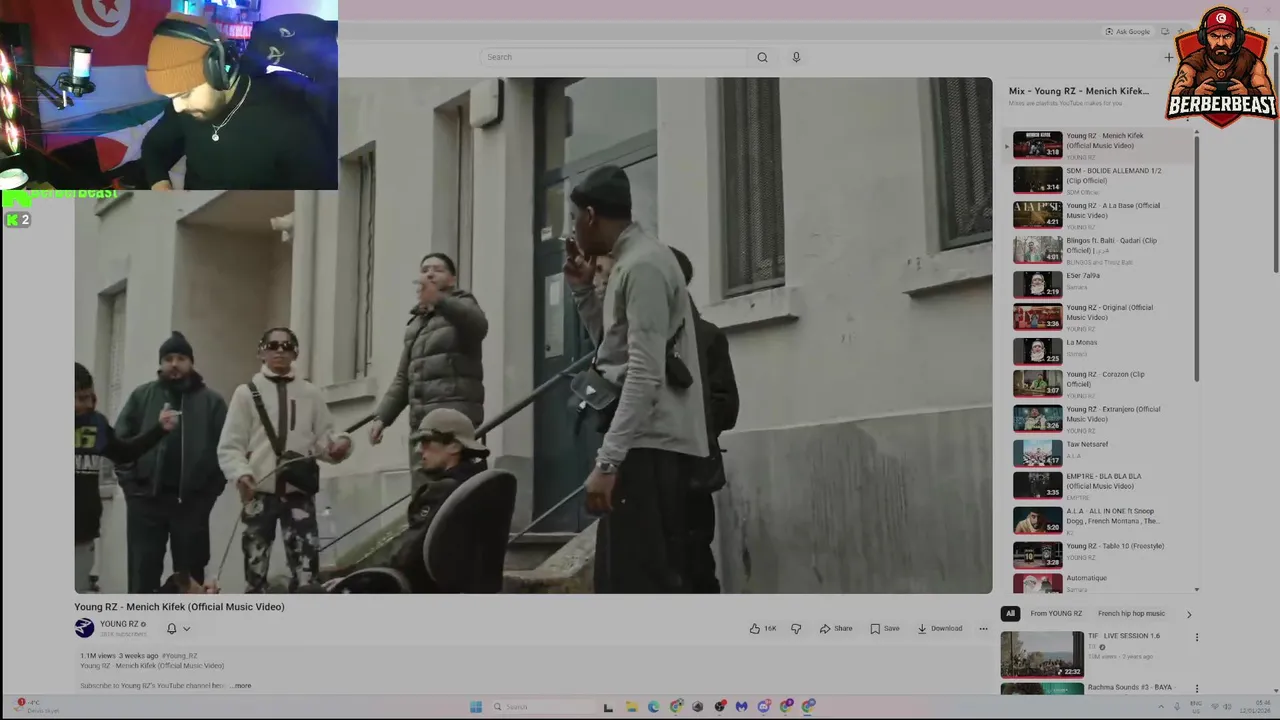
Task: Open the YOUNG RZ channel avatar
Action: coord(84,628)
